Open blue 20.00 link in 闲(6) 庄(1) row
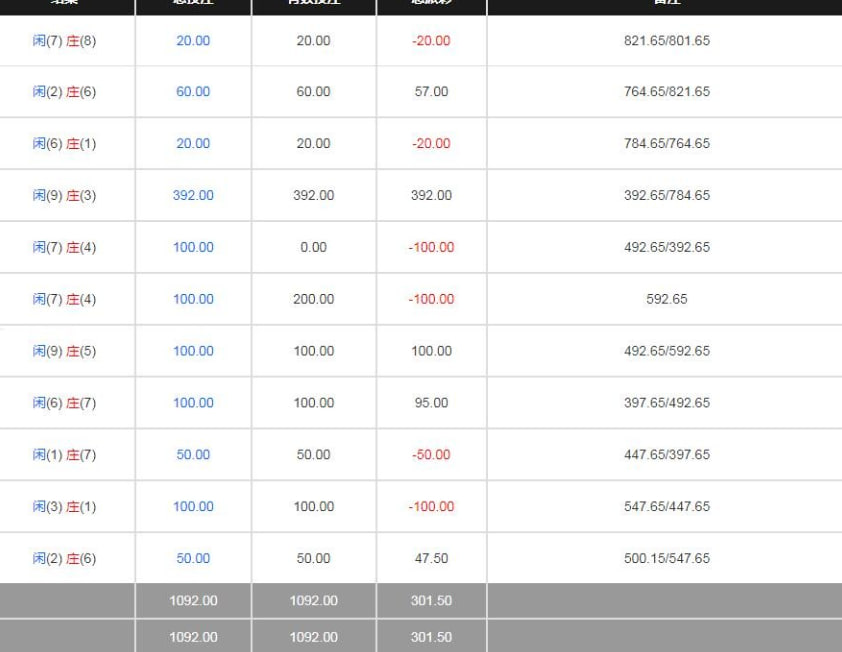The height and width of the screenshot is (652, 842). pyautogui.click(x=193, y=144)
